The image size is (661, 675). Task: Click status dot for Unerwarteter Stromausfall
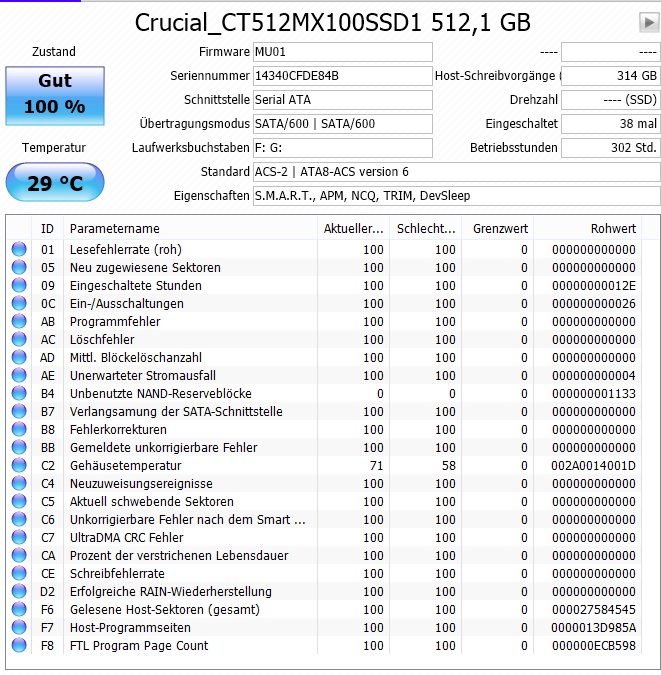[19, 375]
